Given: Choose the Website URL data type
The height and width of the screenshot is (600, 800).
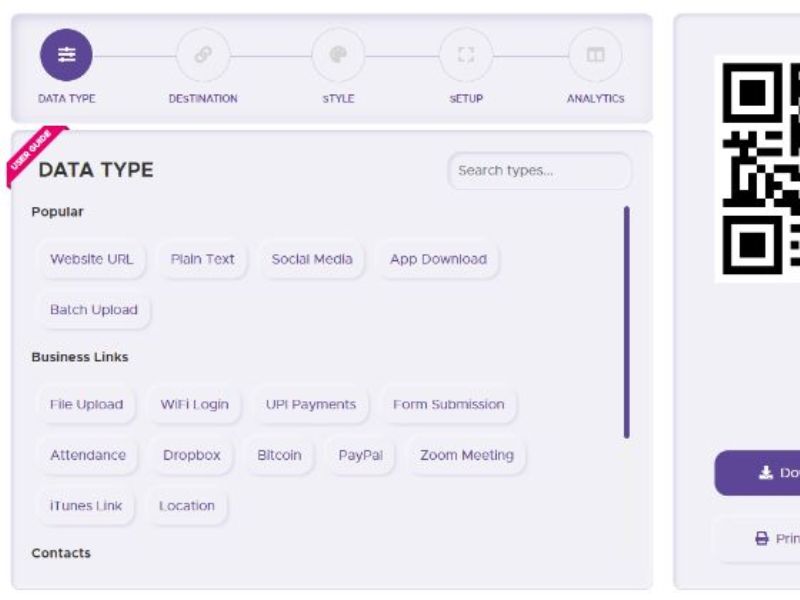Looking at the screenshot, I should [91, 259].
